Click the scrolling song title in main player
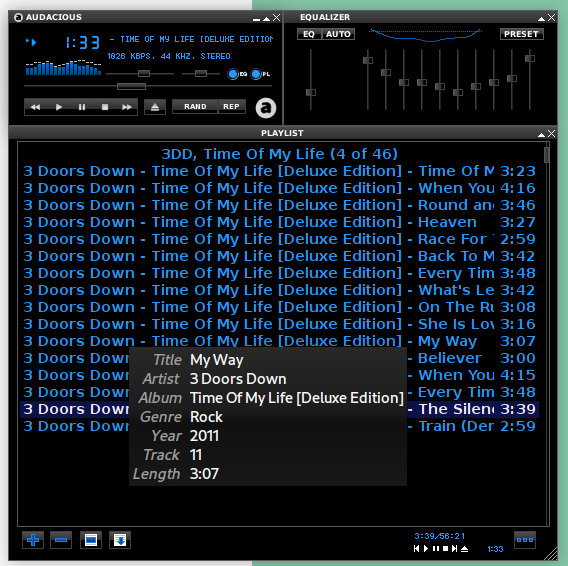Screen dimensions: 568x566 point(192,39)
